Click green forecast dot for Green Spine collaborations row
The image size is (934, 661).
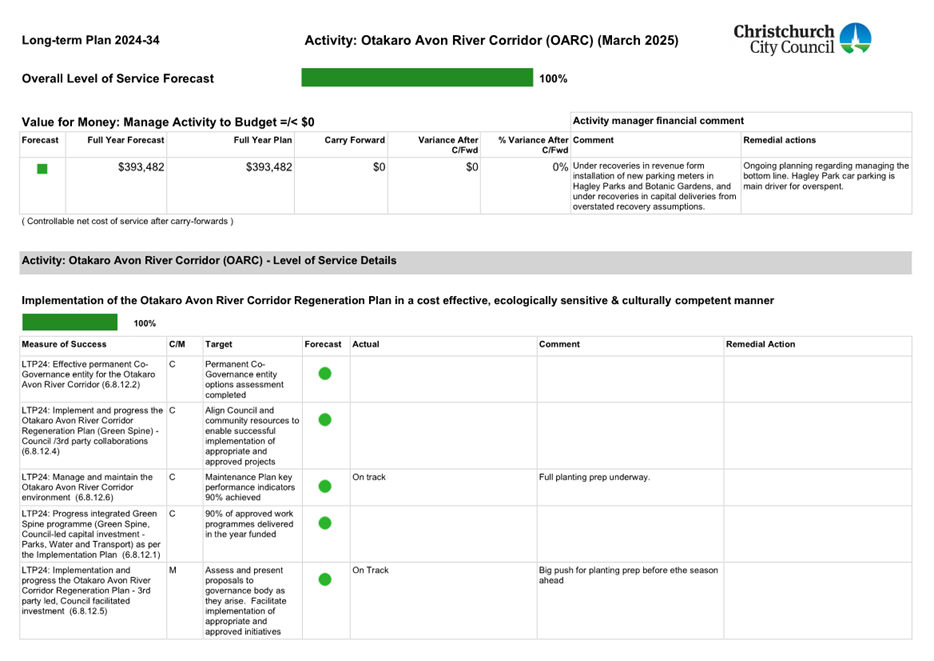325,420
